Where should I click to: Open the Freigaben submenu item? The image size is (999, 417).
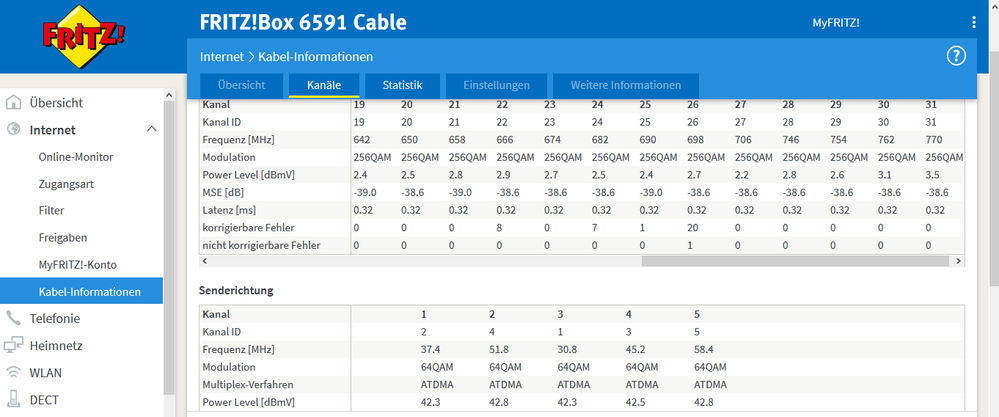coord(63,238)
